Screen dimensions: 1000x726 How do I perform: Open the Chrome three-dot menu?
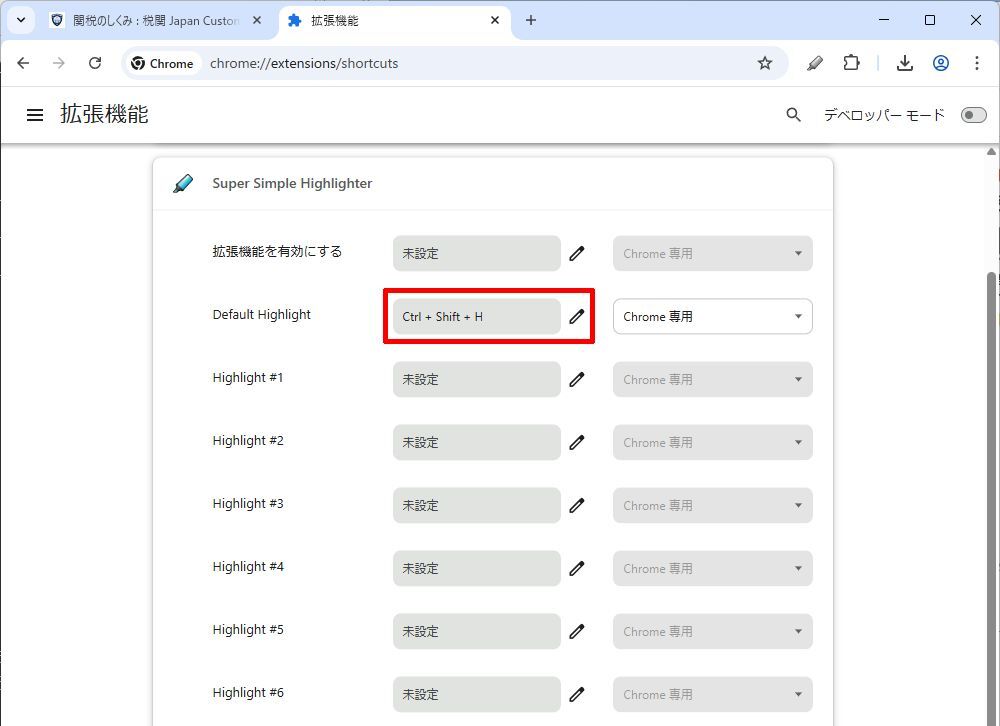(976, 63)
